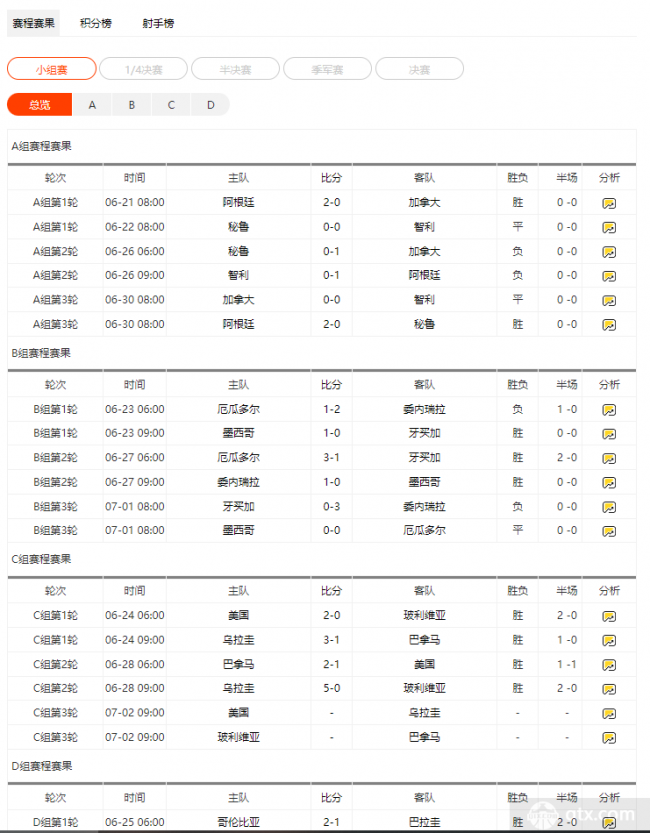The height and width of the screenshot is (833, 650).
Task: Open analysis icon for 美国 vs 乌拉圭 match
Action: click(x=609, y=713)
